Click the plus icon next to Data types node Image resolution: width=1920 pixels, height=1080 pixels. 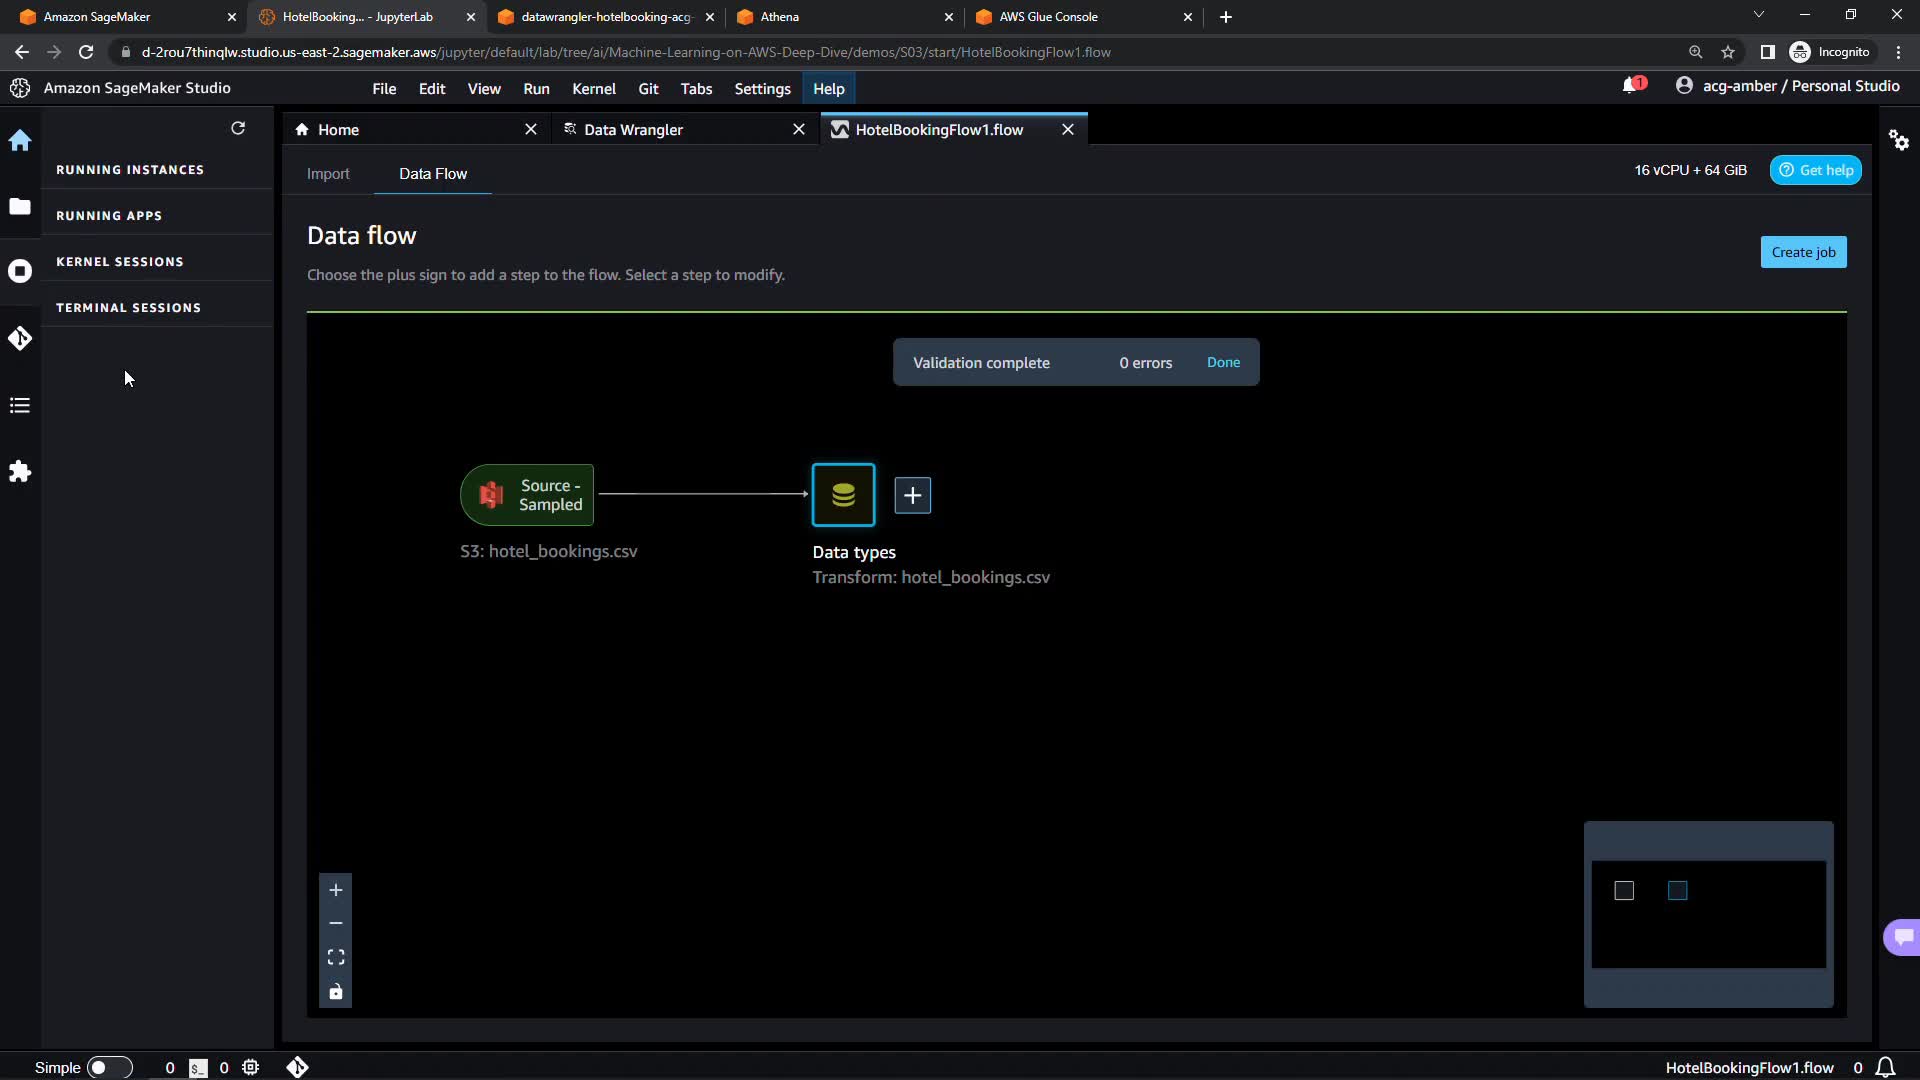[912, 495]
